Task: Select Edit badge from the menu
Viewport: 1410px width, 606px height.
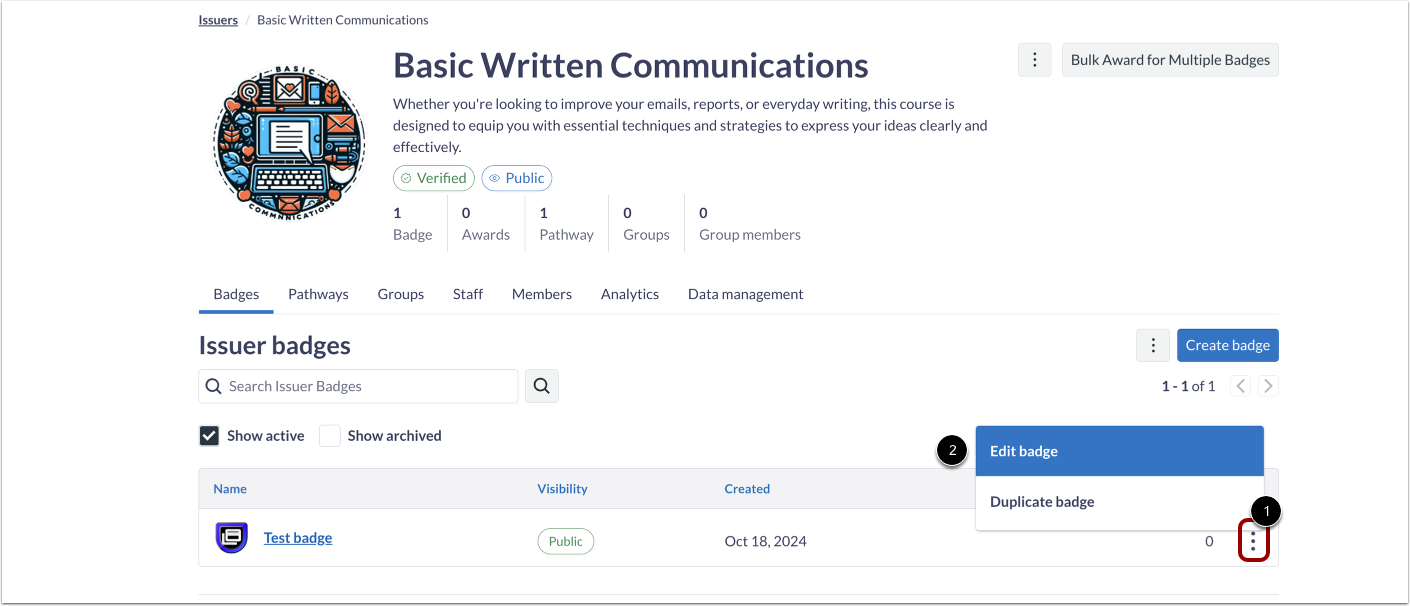Action: [x=1120, y=451]
